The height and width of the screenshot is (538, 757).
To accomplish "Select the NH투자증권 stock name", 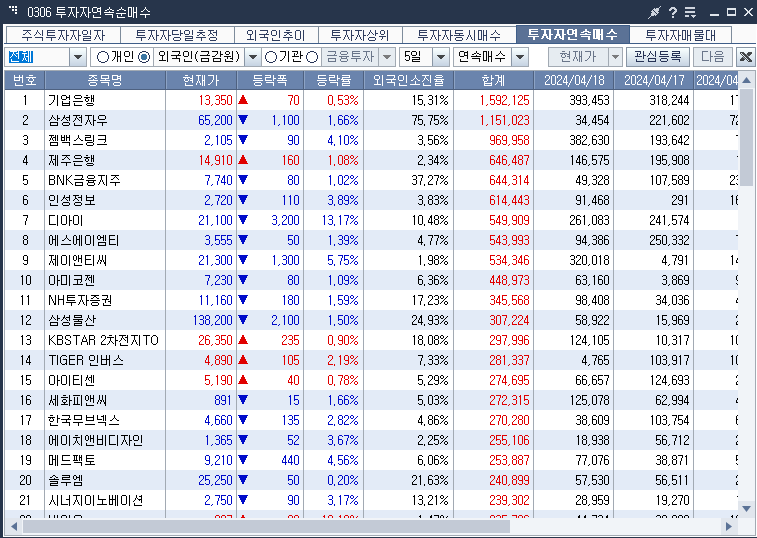I will (80, 300).
